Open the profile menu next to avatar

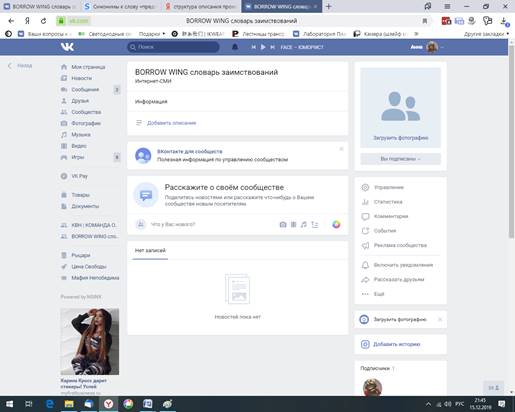pyautogui.click(x=442, y=47)
